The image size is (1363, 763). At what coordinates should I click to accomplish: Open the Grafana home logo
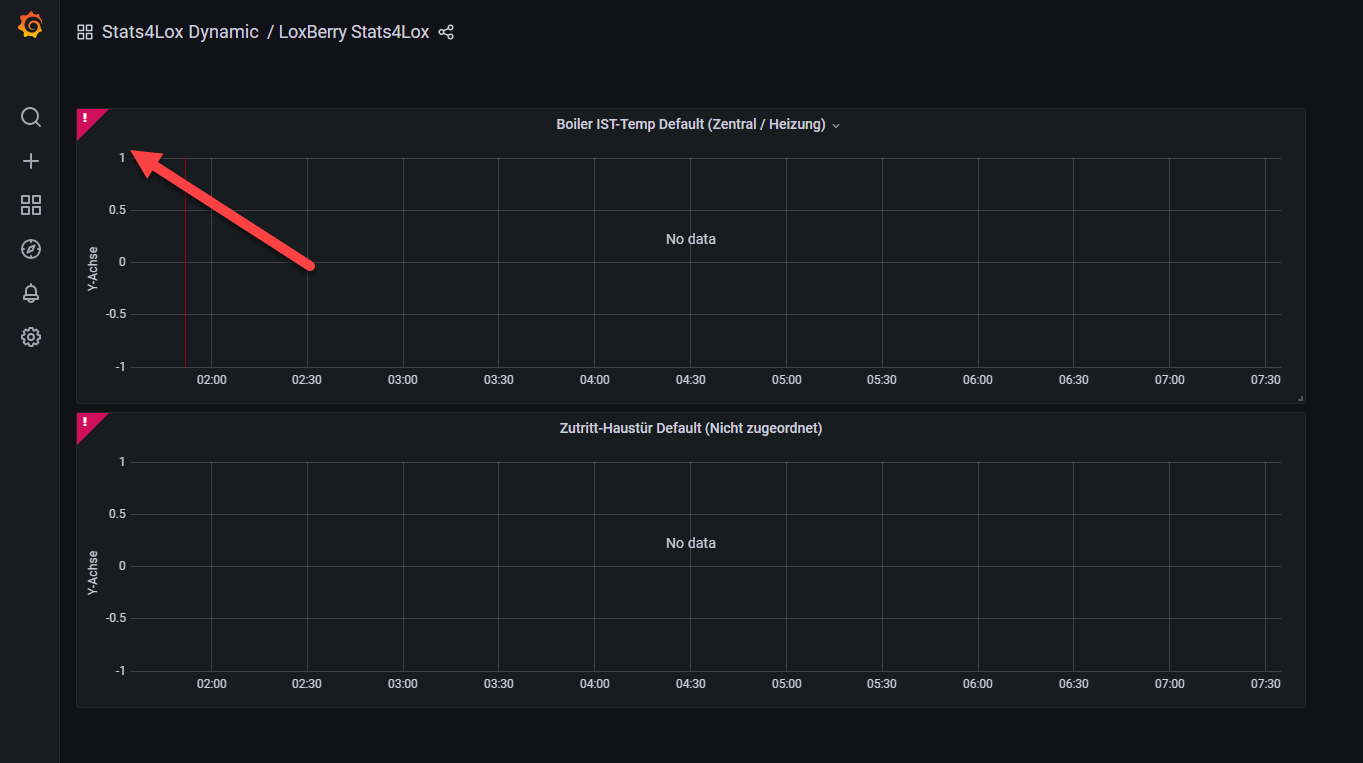click(x=31, y=26)
